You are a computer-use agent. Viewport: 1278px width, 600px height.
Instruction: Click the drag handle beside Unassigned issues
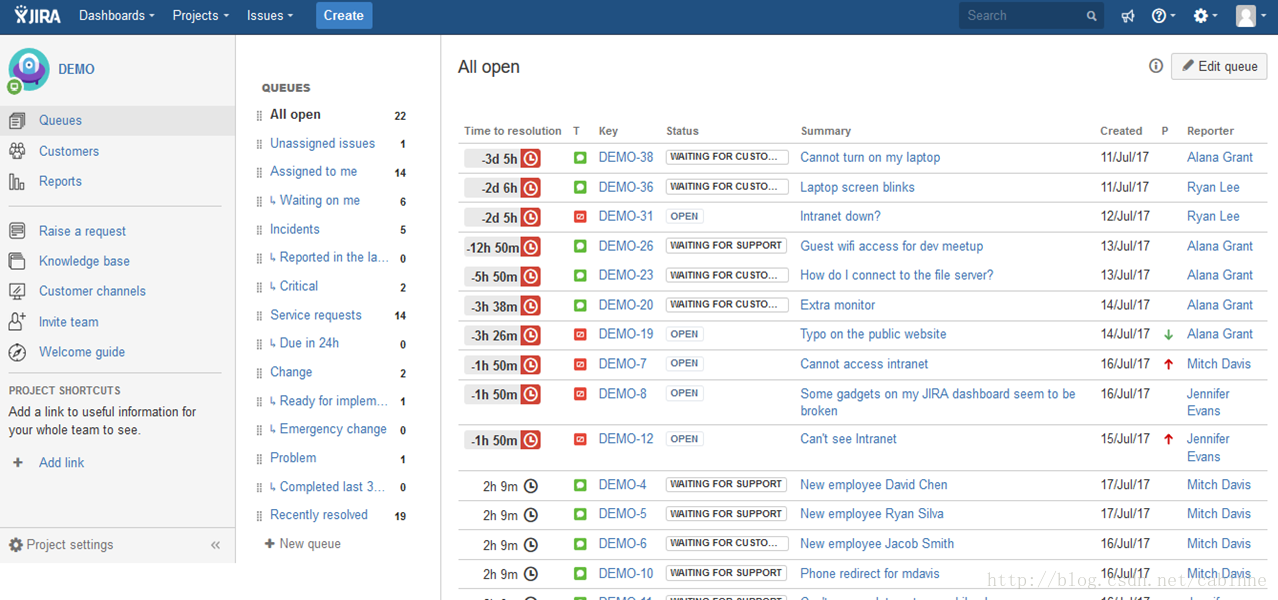260,144
